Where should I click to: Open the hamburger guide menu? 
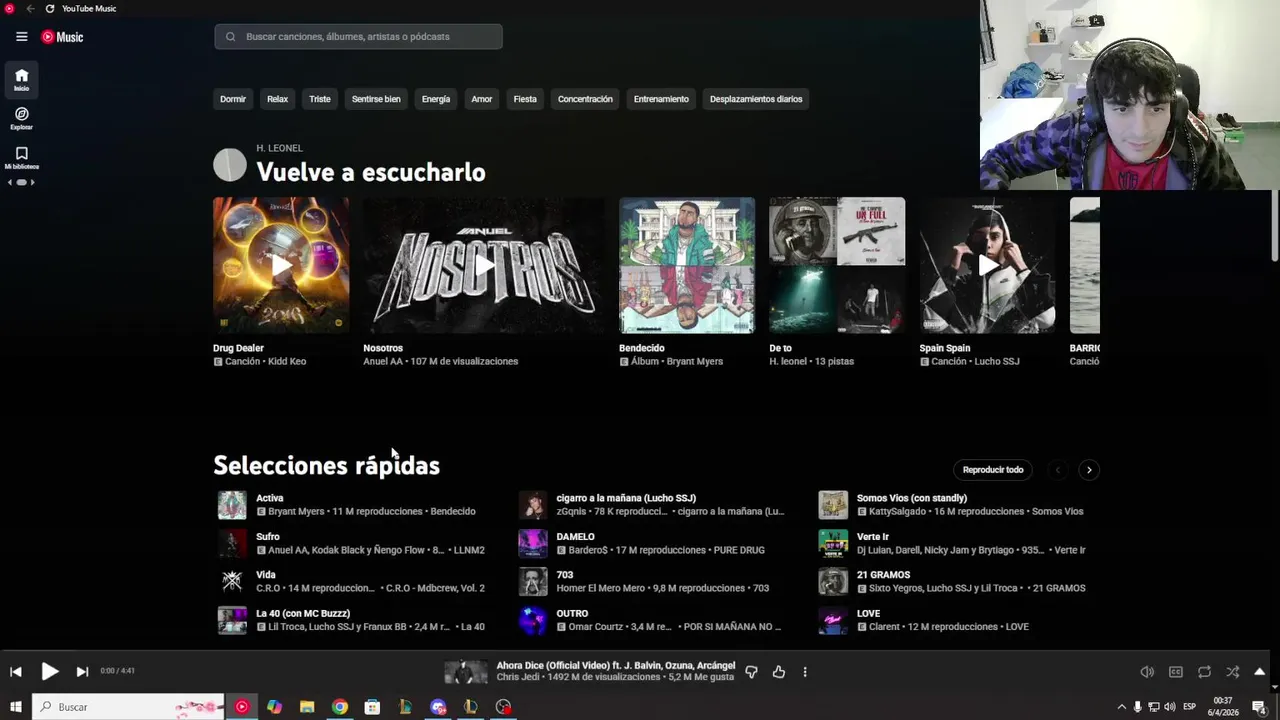pyautogui.click(x=21, y=37)
